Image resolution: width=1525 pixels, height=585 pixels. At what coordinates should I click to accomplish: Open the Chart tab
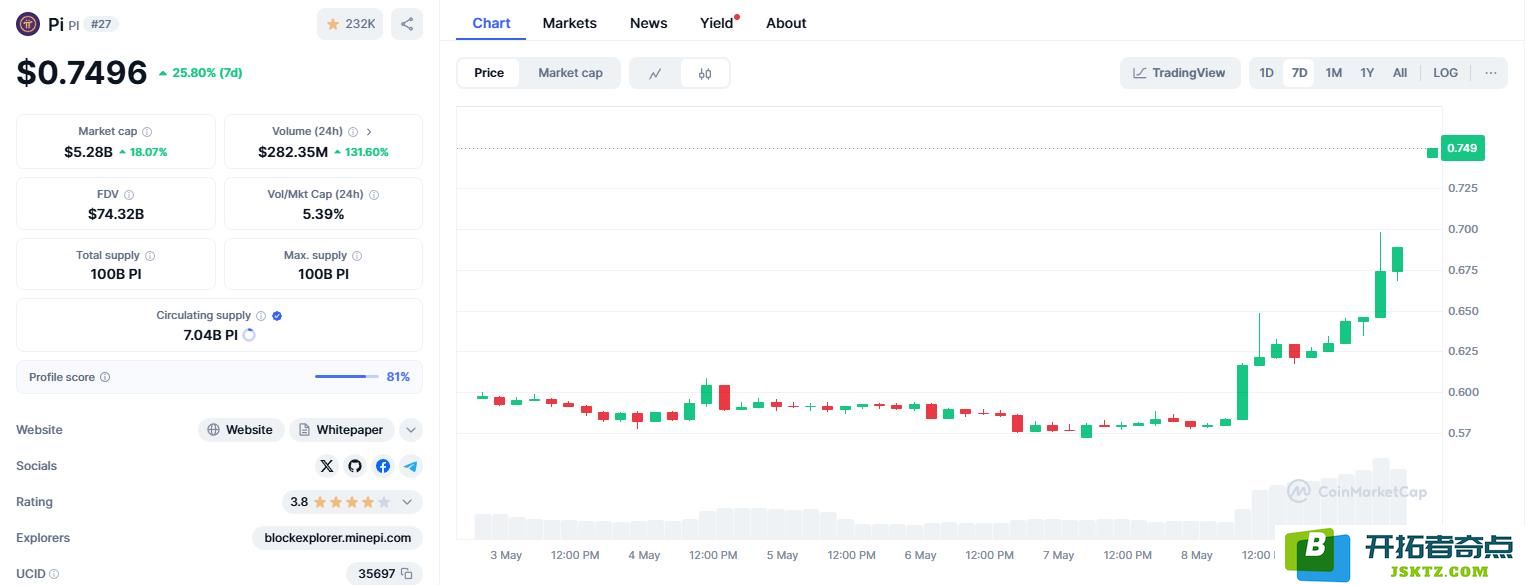[x=491, y=23]
